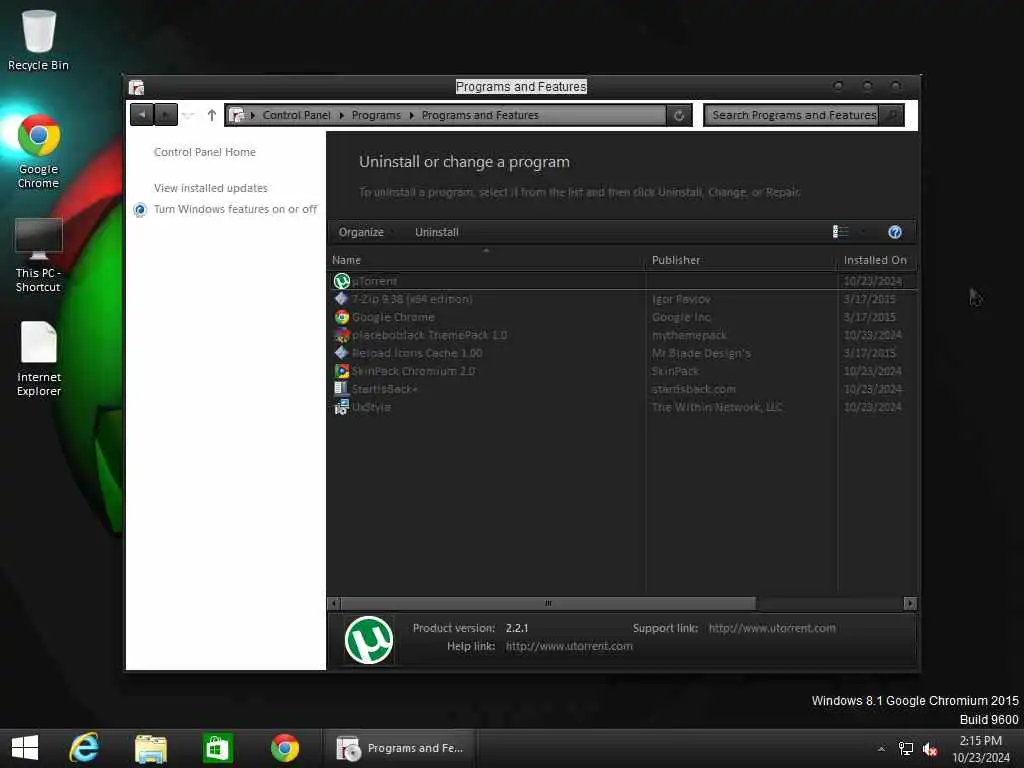Open the Windows Store taskbar icon
This screenshot has width=1024, height=768.
coord(217,748)
